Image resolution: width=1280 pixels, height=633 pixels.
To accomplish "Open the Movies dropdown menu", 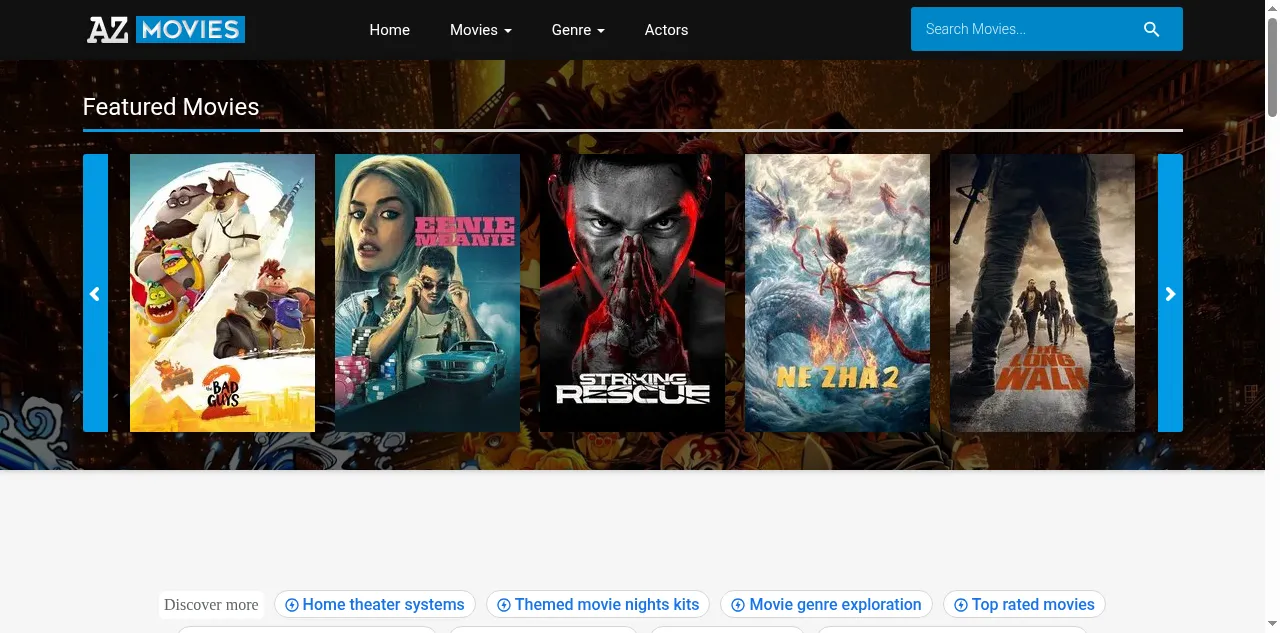I will click(x=481, y=30).
